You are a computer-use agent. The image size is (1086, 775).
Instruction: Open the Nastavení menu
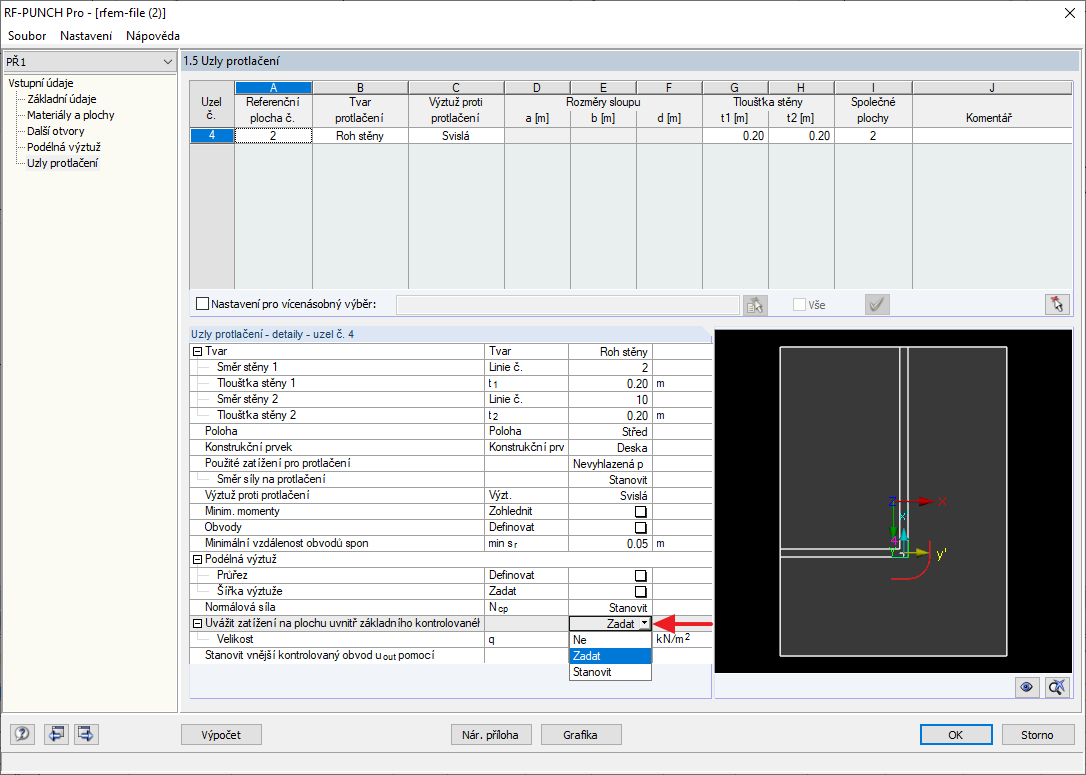tap(86, 35)
